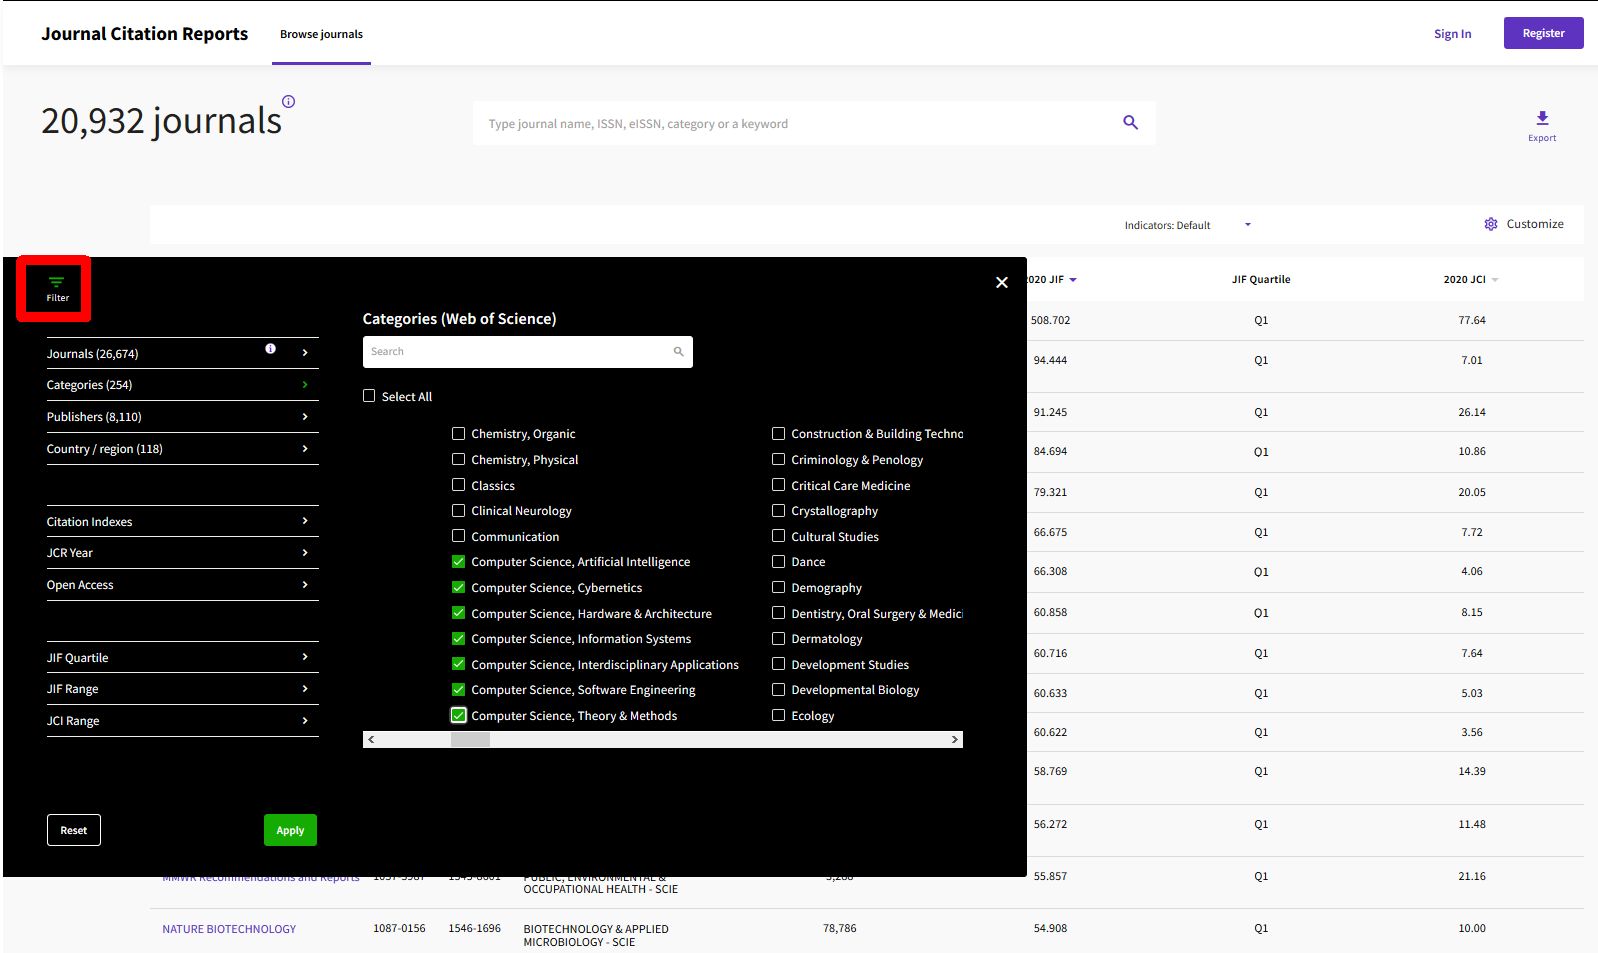This screenshot has width=1598, height=953.
Task: Expand Open Access filter
Action: pyautogui.click(x=182, y=585)
